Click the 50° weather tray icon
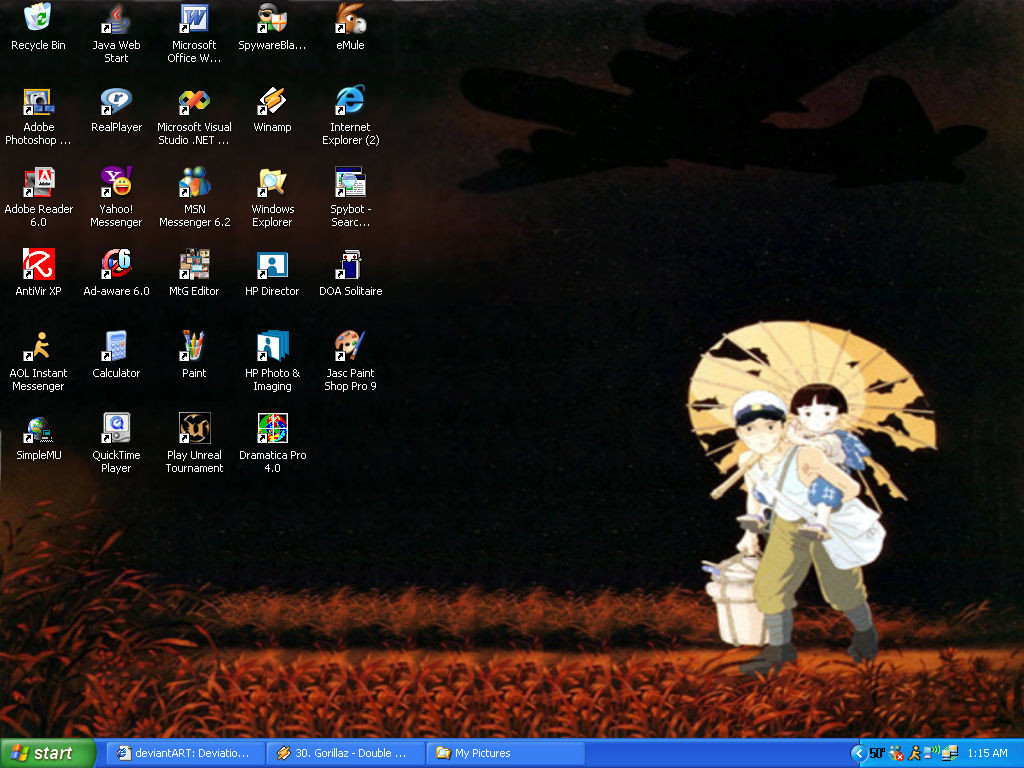 click(877, 754)
